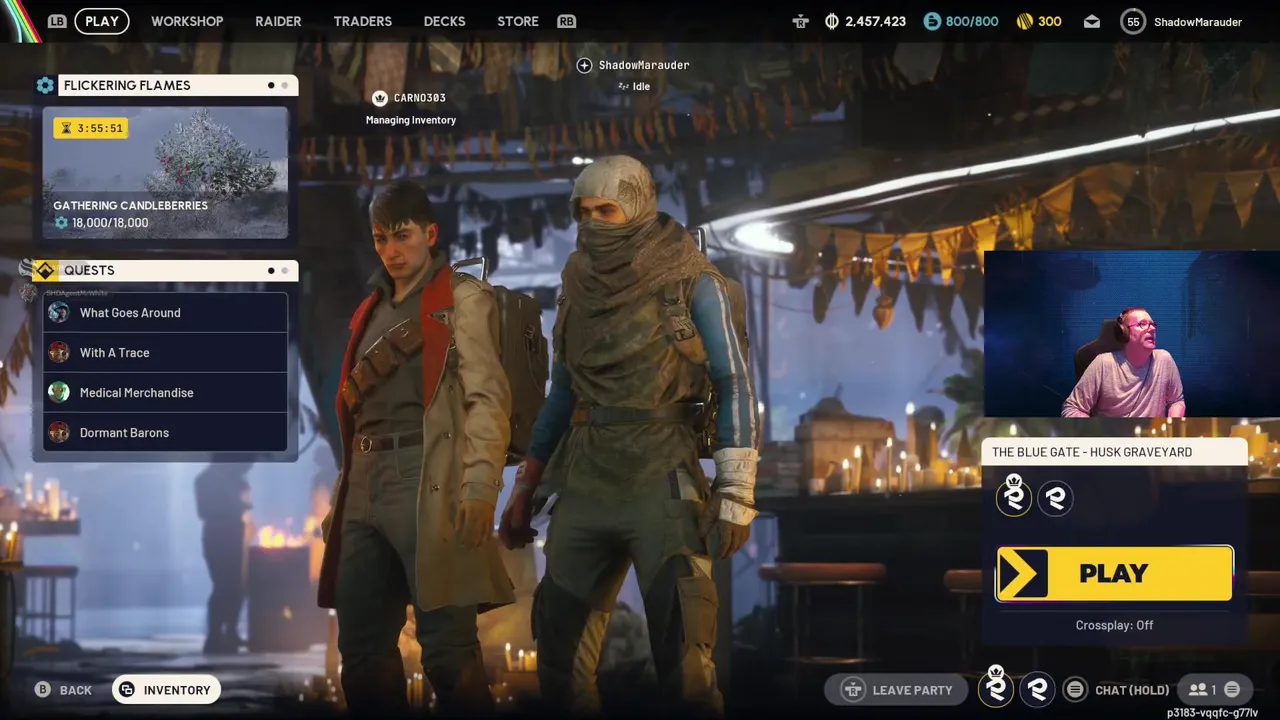Switch to the WORKSHOP tab
This screenshot has height=720, width=1280.
(187, 21)
